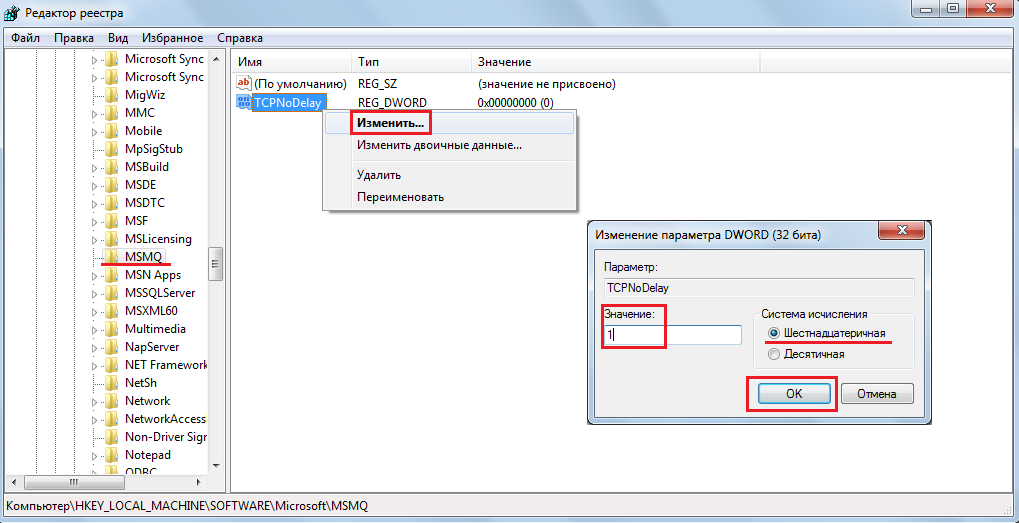
Task: Expand the NET Framework tree node
Action: click(x=94, y=365)
